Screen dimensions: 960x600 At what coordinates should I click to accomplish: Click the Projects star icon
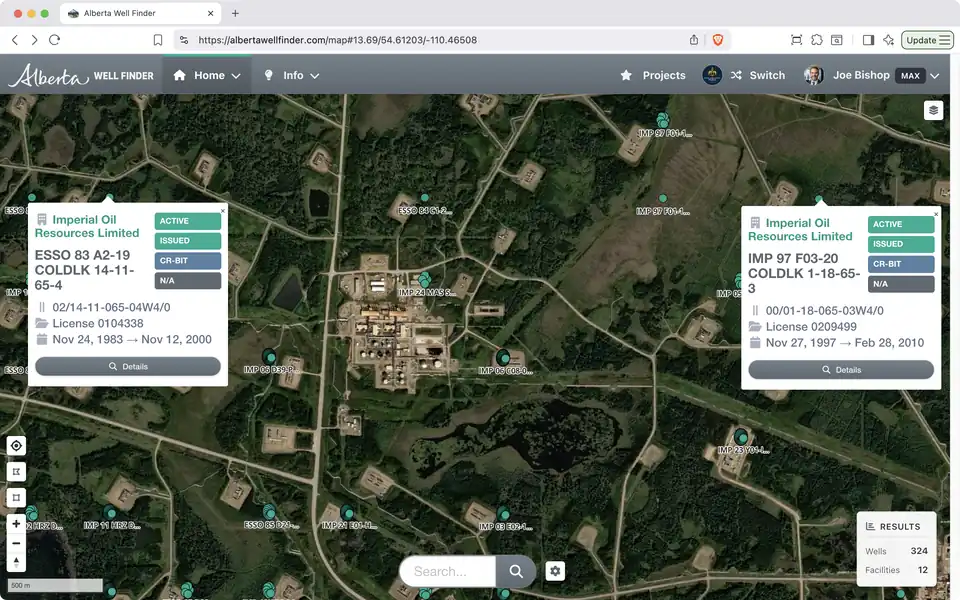click(626, 75)
